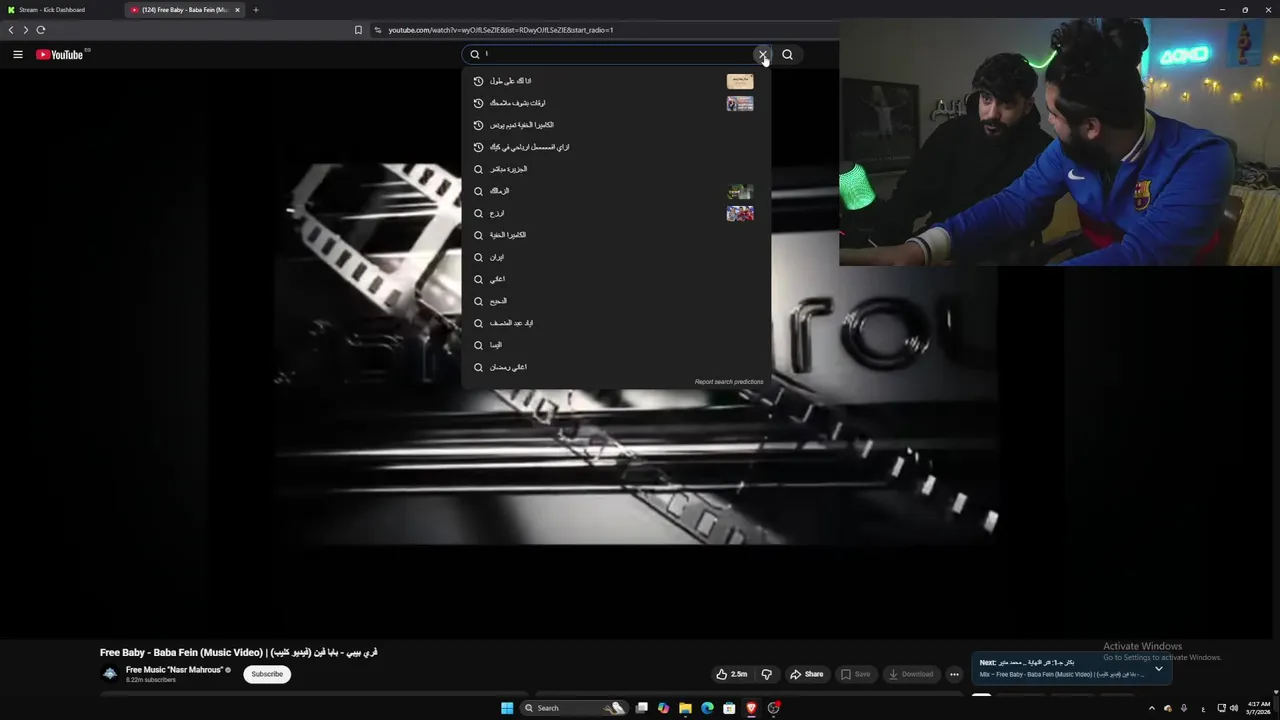Go back in browser

(11, 30)
